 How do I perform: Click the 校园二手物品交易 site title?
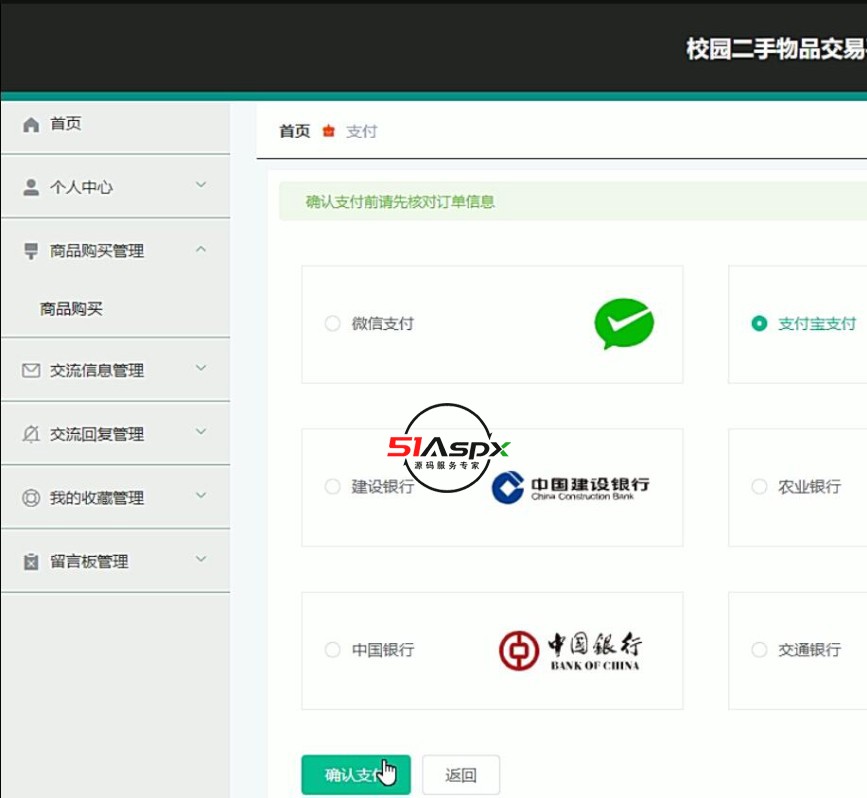pos(776,49)
